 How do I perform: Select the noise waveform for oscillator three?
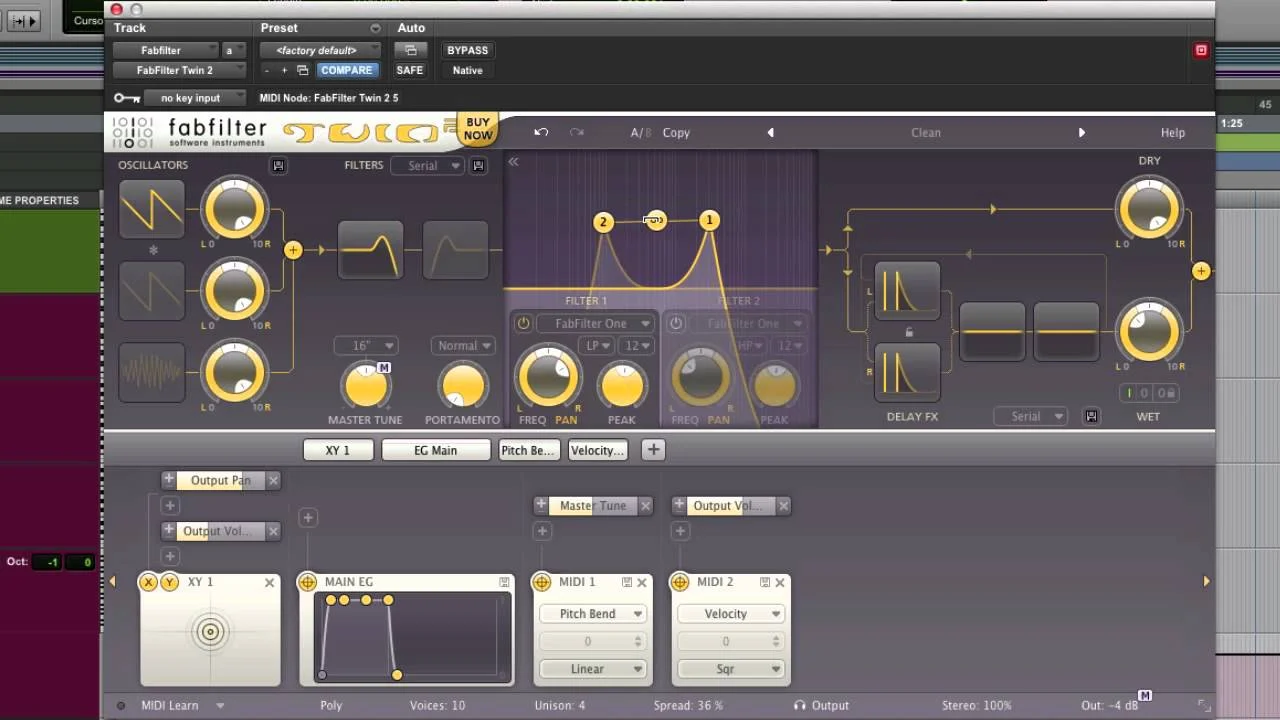151,373
